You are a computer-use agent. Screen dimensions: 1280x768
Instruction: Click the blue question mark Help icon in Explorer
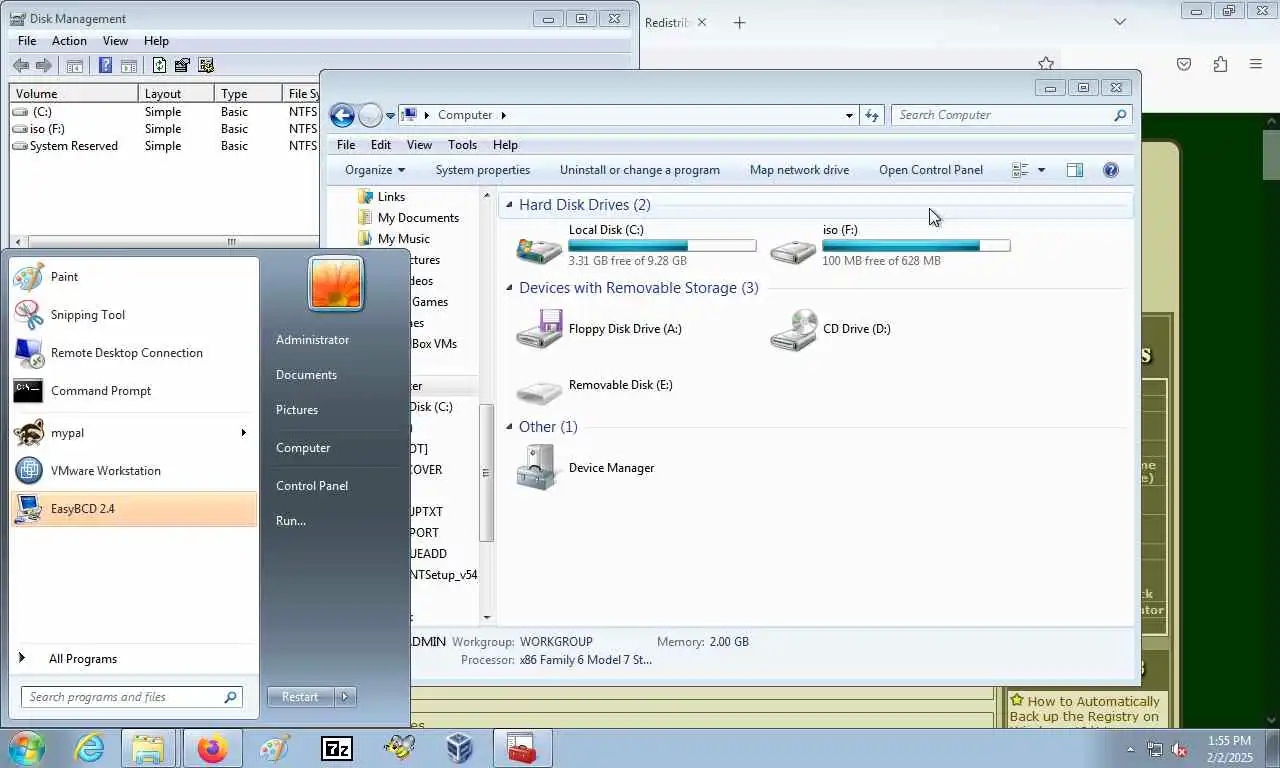pos(1110,170)
